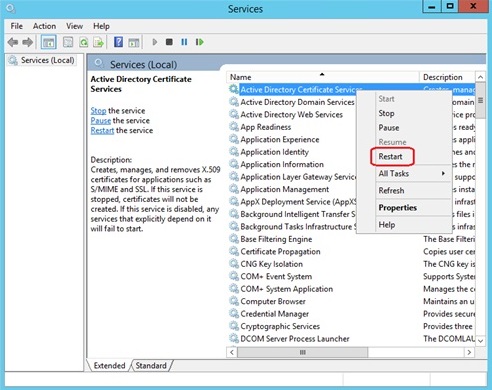Image resolution: width=492 pixels, height=390 pixels.
Task: Click the Pause Service toolbar icon
Action: click(184, 42)
